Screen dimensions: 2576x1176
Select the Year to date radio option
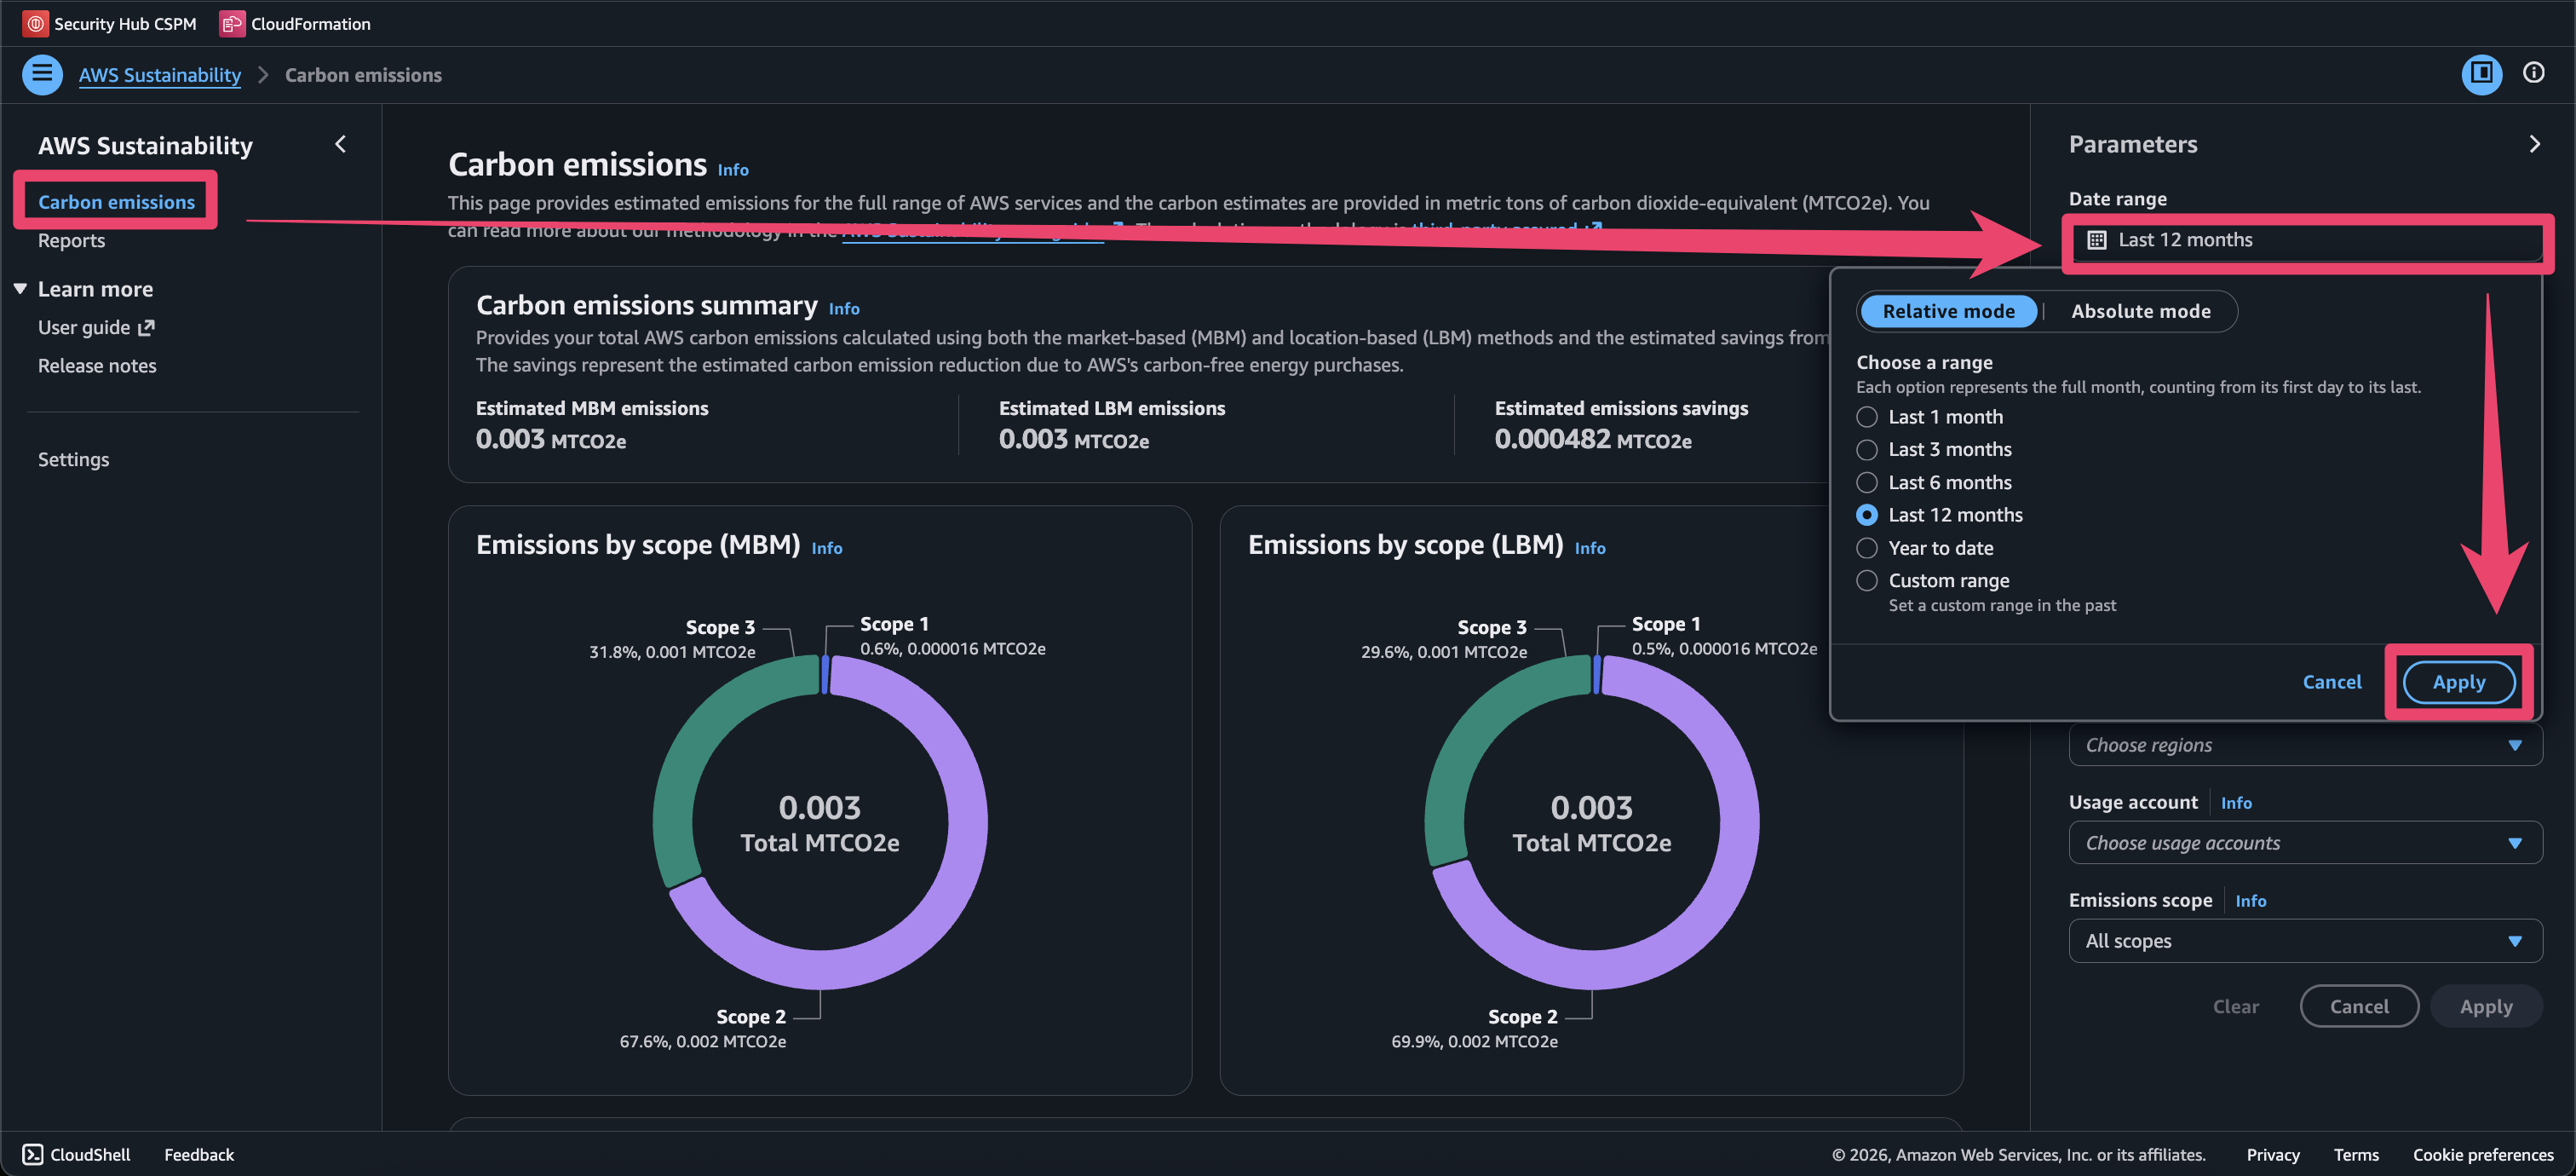[x=1866, y=548]
